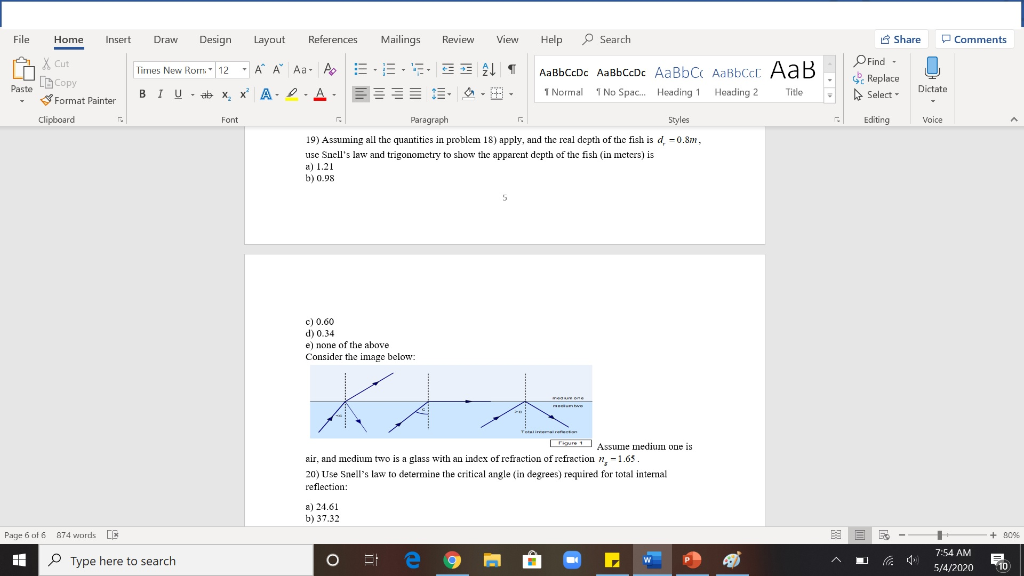Image resolution: width=1024 pixels, height=576 pixels.
Task: Open the Mailings ribbon tab
Action: click(x=400, y=40)
